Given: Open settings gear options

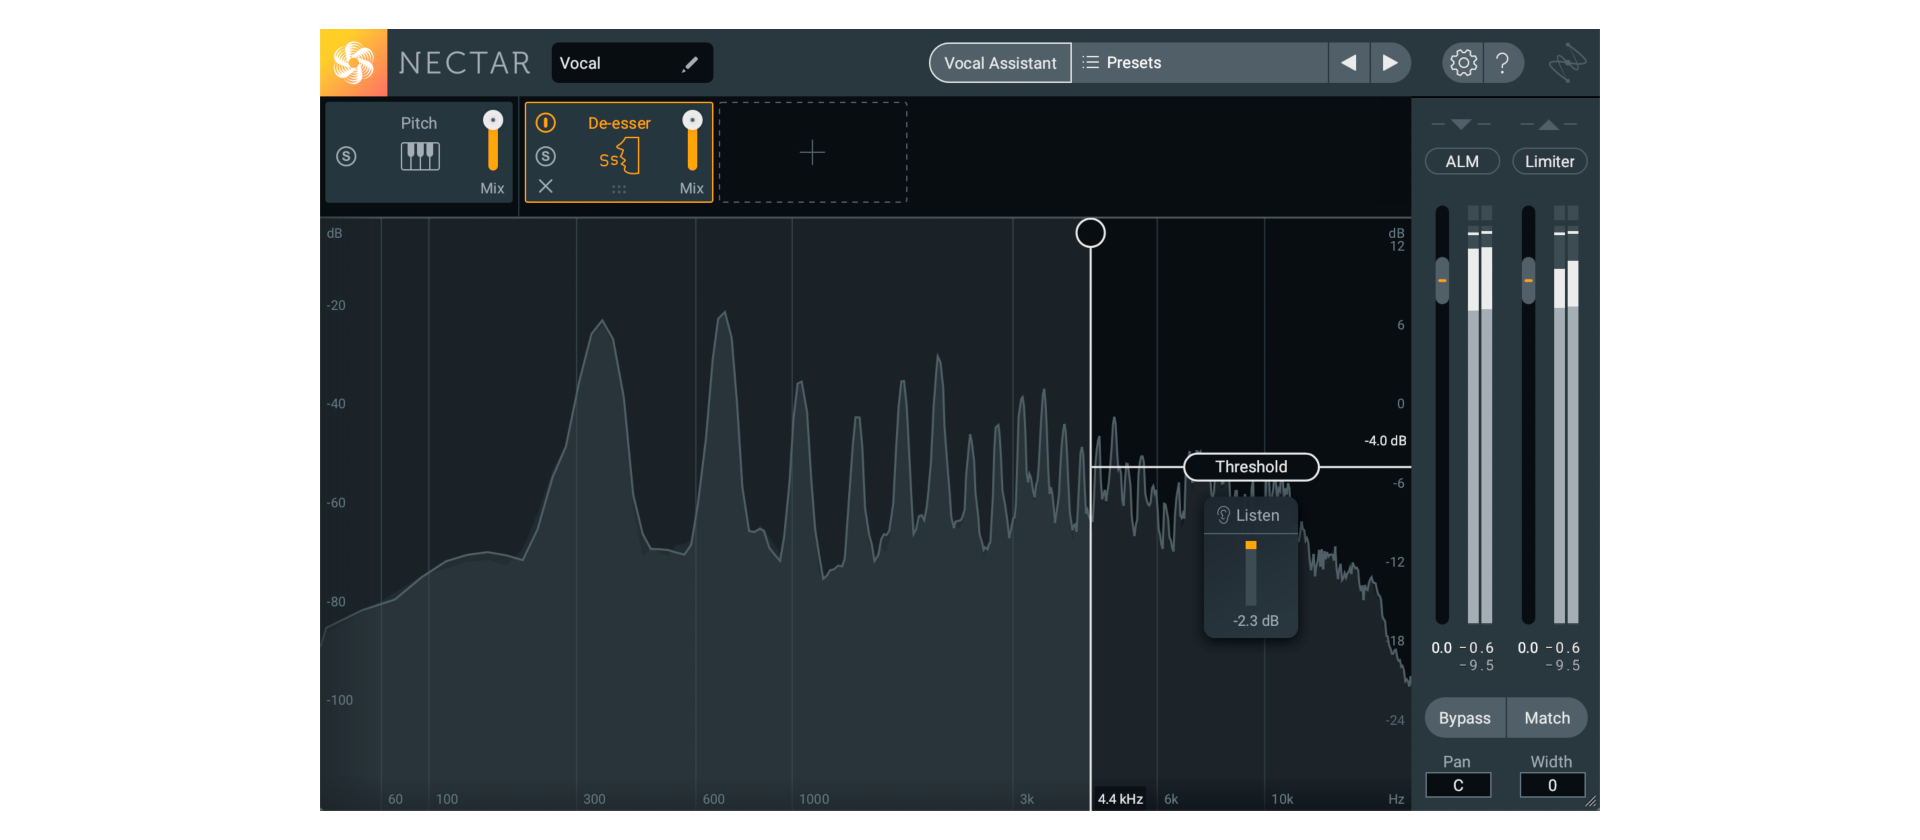Looking at the screenshot, I should point(1463,63).
